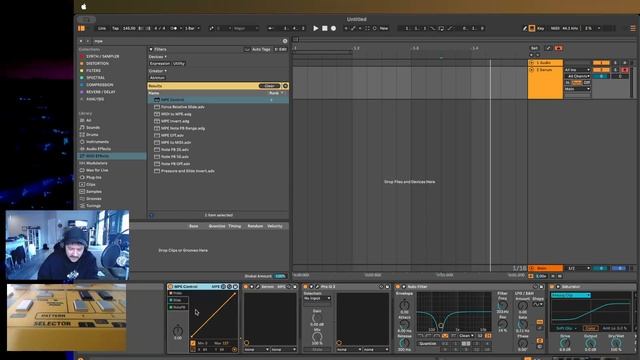
Task: Open Audio Effects in the Library
Action: point(98,149)
